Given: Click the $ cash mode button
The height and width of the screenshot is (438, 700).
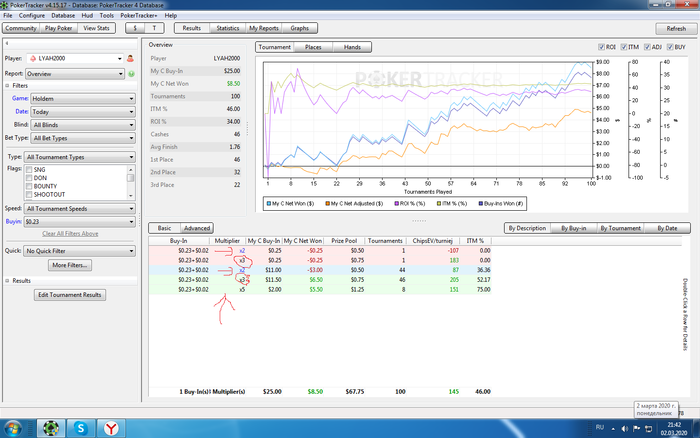Looking at the screenshot, I should click(135, 28).
